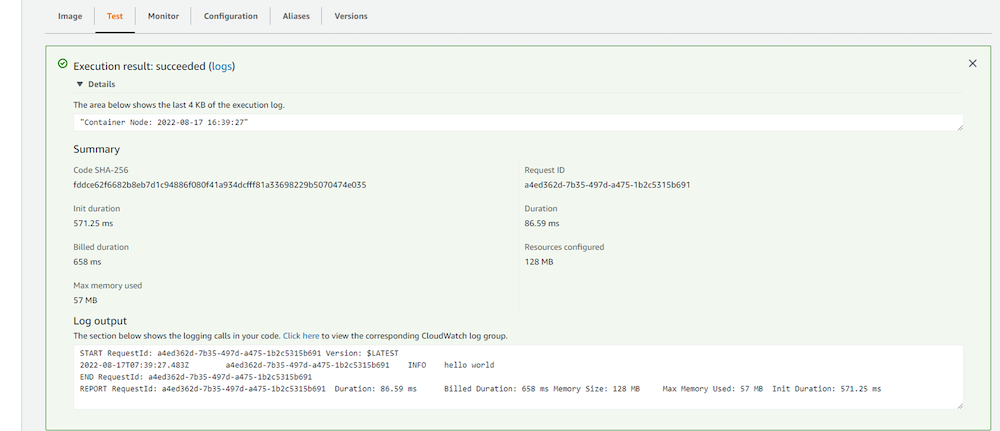Viewport: 1000px width, 431px height.
Task: Select the Aliases tab
Action: pos(296,16)
